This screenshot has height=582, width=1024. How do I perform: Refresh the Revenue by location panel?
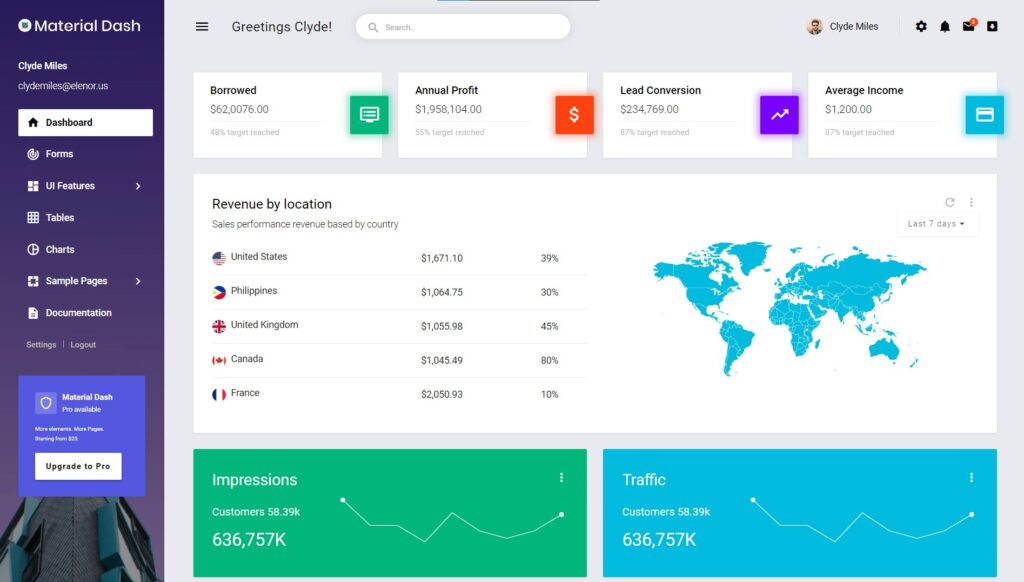(x=950, y=202)
